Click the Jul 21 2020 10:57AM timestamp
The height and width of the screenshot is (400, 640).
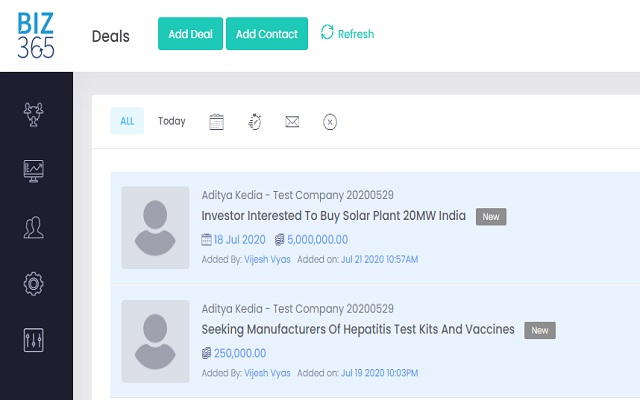(380, 260)
